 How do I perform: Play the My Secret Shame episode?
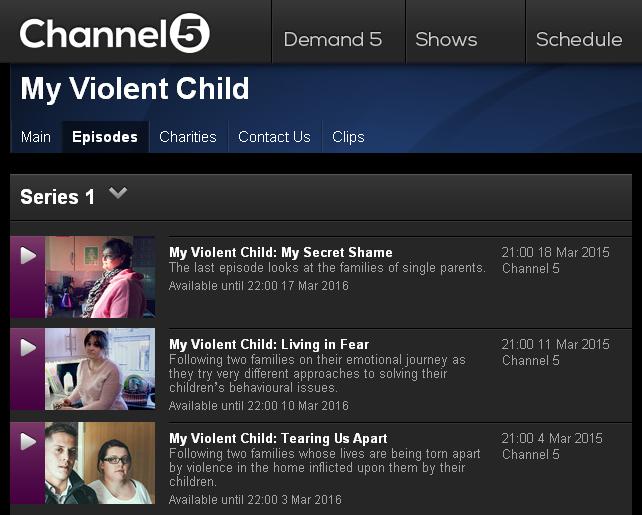pos(28,255)
